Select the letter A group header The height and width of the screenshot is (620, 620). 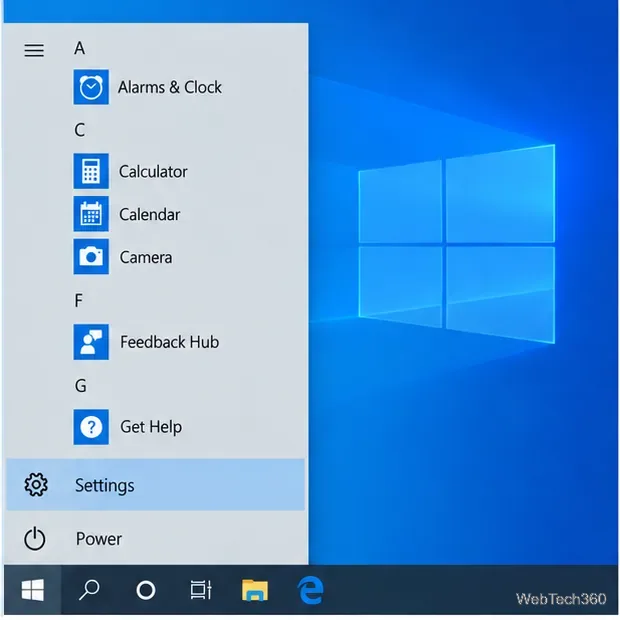point(79,48)
